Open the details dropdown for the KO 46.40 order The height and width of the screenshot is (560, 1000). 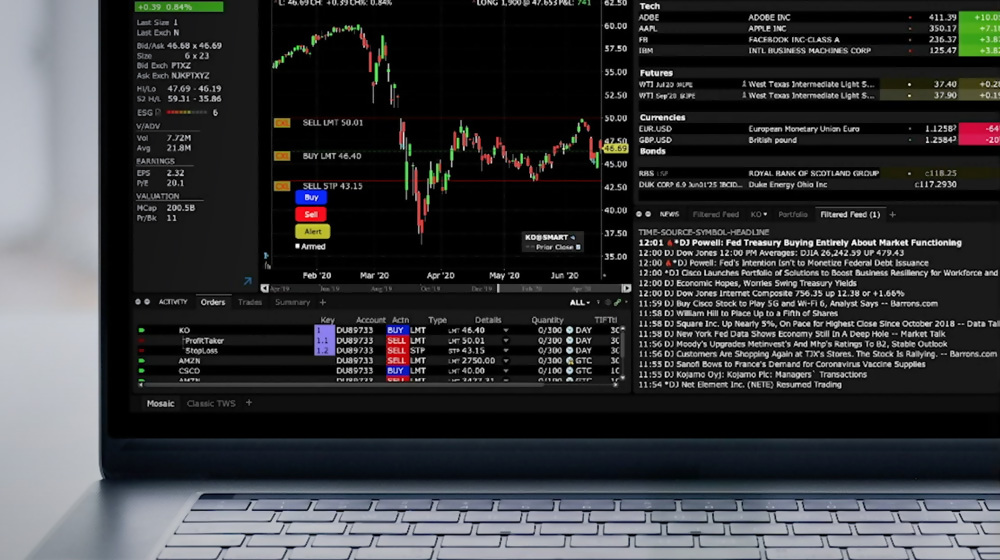pyautogui.click(x=505, y=330)
